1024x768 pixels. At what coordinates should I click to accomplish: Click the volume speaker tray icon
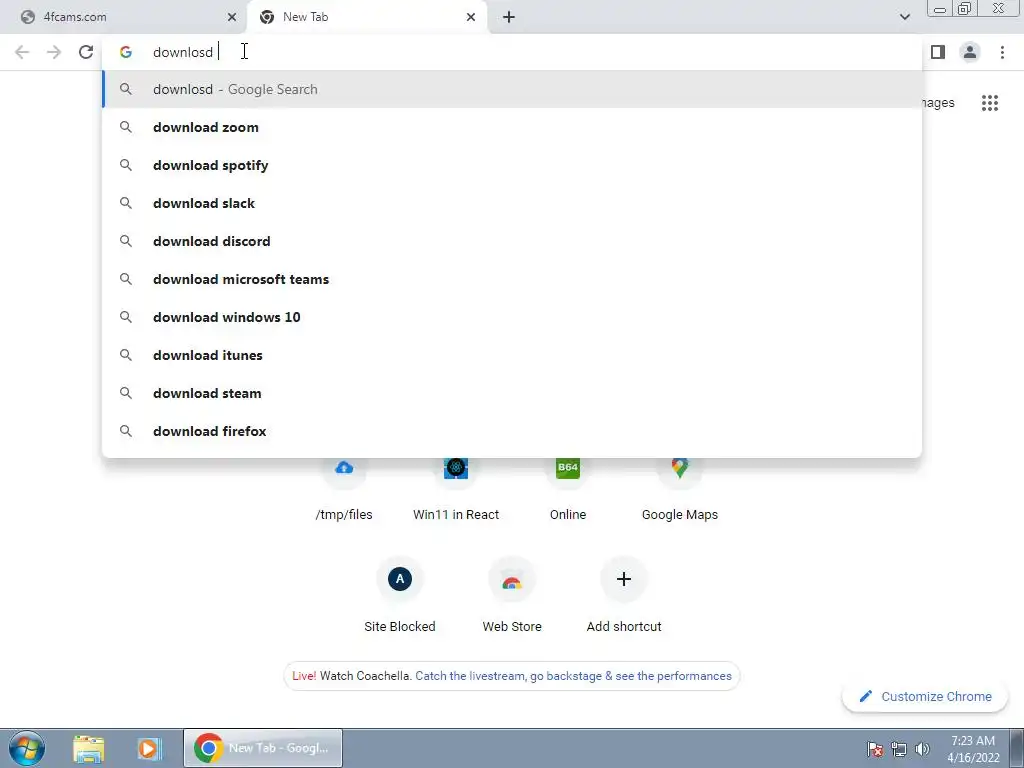[x=923, y=749]
